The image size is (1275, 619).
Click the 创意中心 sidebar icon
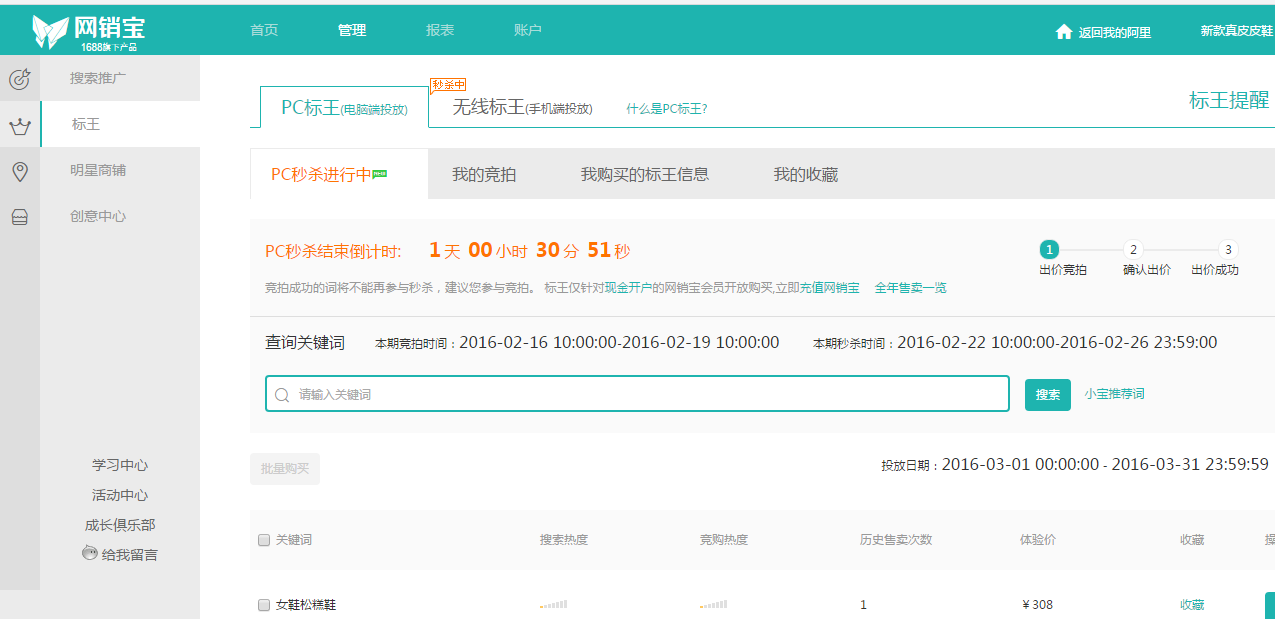pyautogui.click(x=19, y=217)
